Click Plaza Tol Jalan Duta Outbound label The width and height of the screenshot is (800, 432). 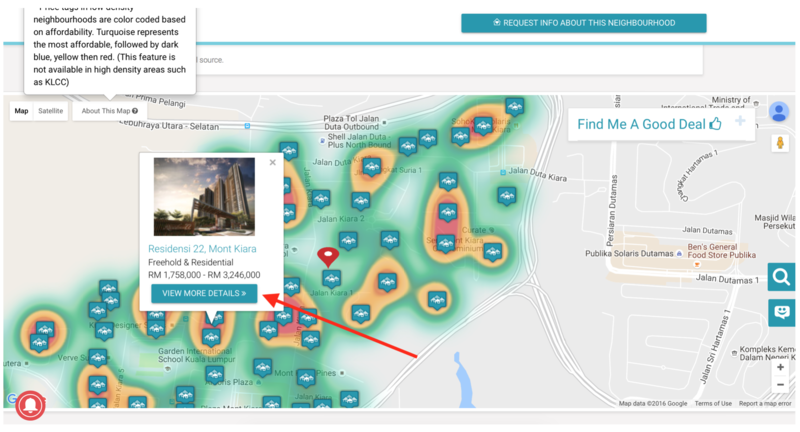click(x=352, y=122)
